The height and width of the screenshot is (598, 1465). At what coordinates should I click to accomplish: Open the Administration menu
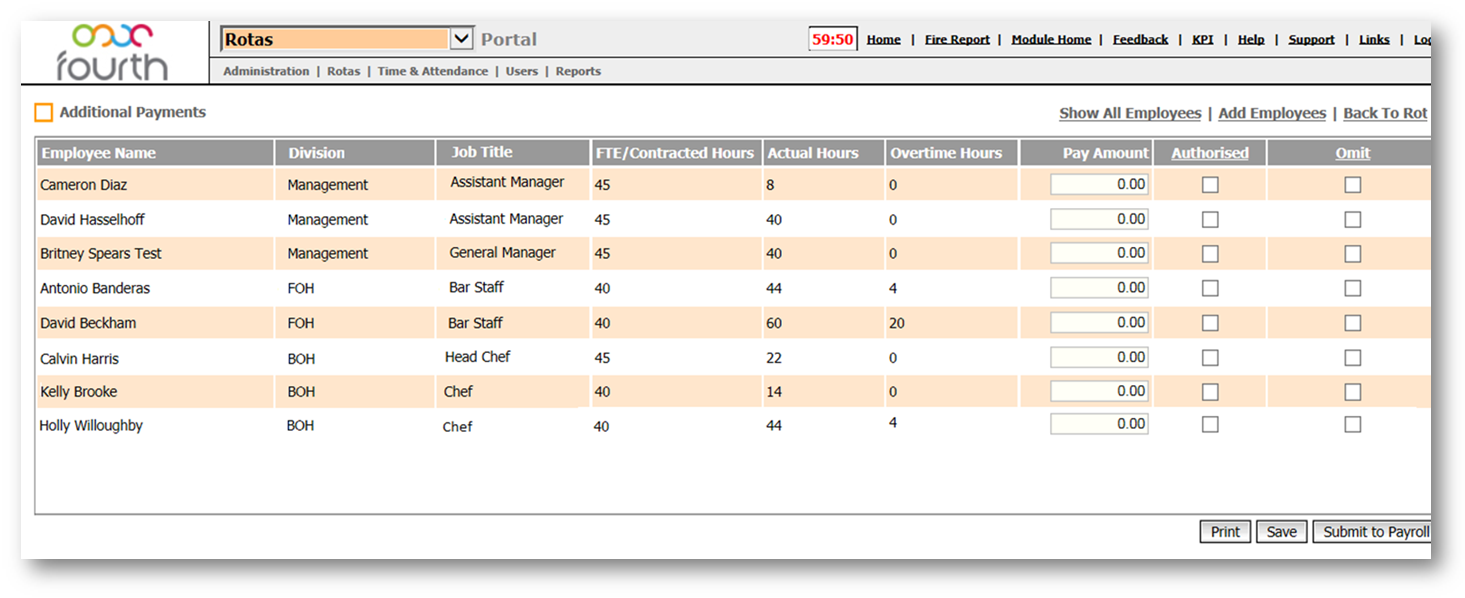pos(266,71)
